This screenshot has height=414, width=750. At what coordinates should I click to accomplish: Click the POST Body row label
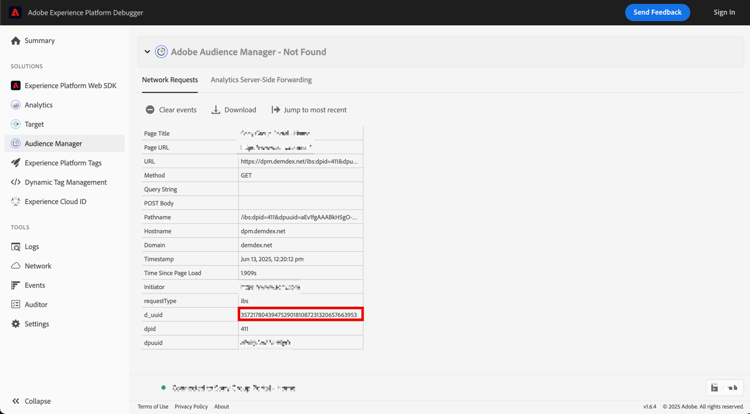coord(159,203)
